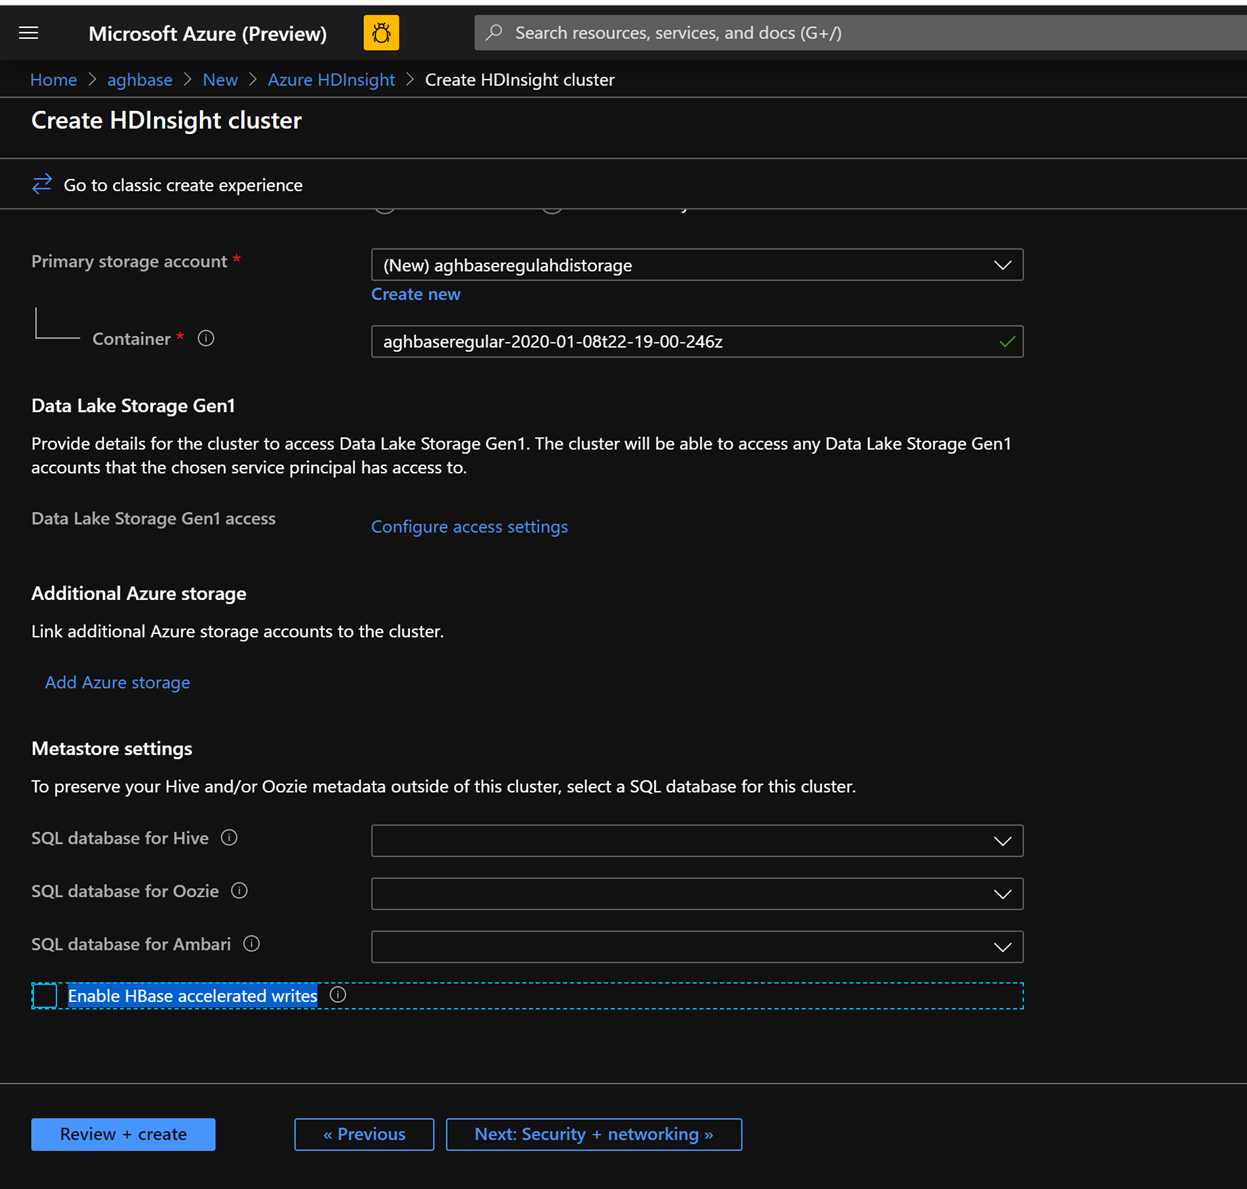Go to Home breadcrumb
1247x1189 pixels.
pyautogui.click(x=53, y=79)
